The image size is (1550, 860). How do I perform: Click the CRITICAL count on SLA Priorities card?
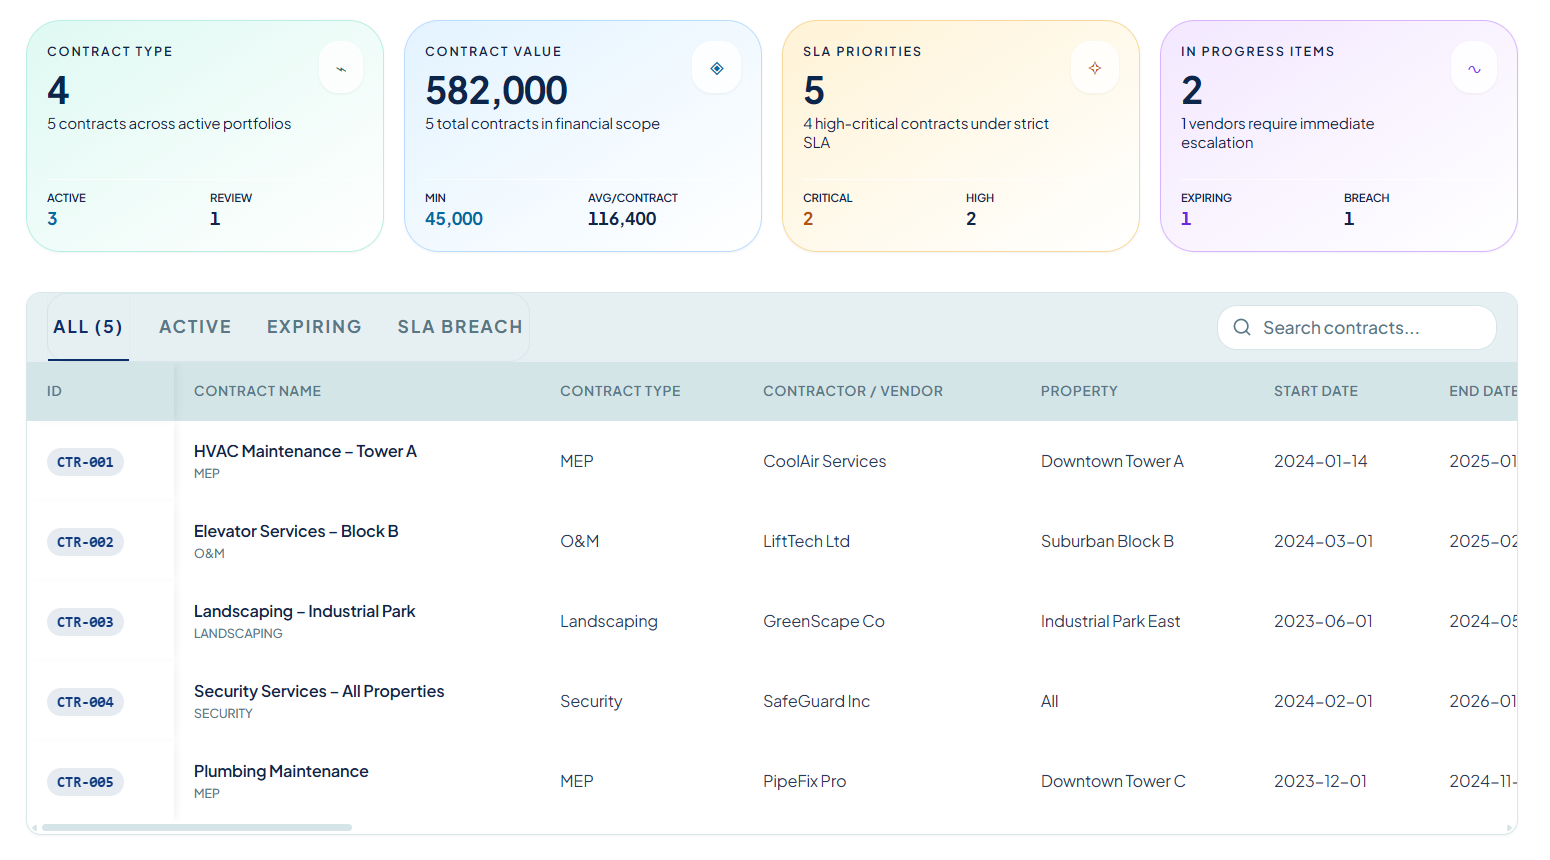tap(808, 219)
